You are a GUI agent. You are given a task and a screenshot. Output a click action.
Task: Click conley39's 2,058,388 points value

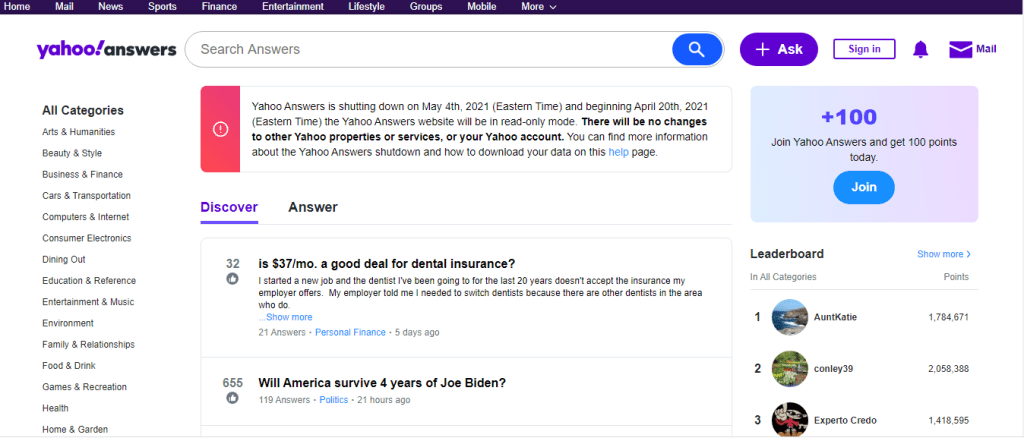pyautogui.click(x=948, y=369)
